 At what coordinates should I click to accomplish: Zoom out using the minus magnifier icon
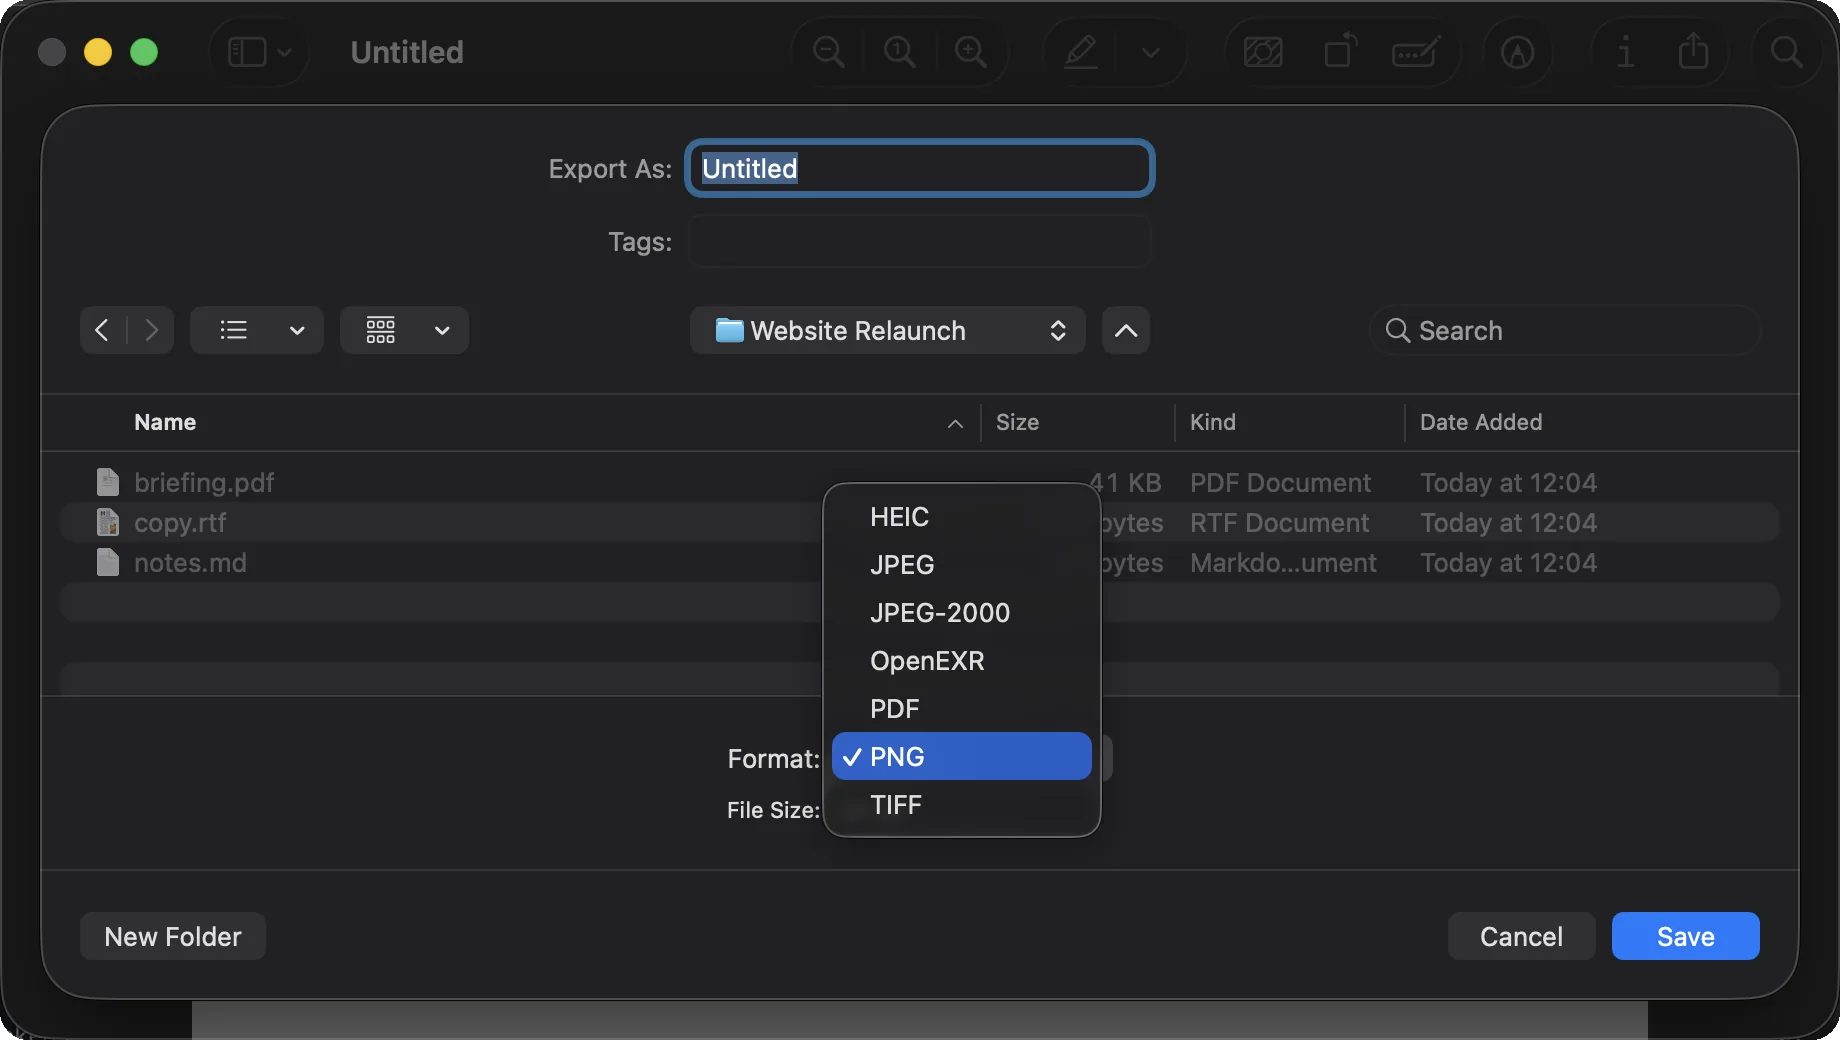[829, 52]
